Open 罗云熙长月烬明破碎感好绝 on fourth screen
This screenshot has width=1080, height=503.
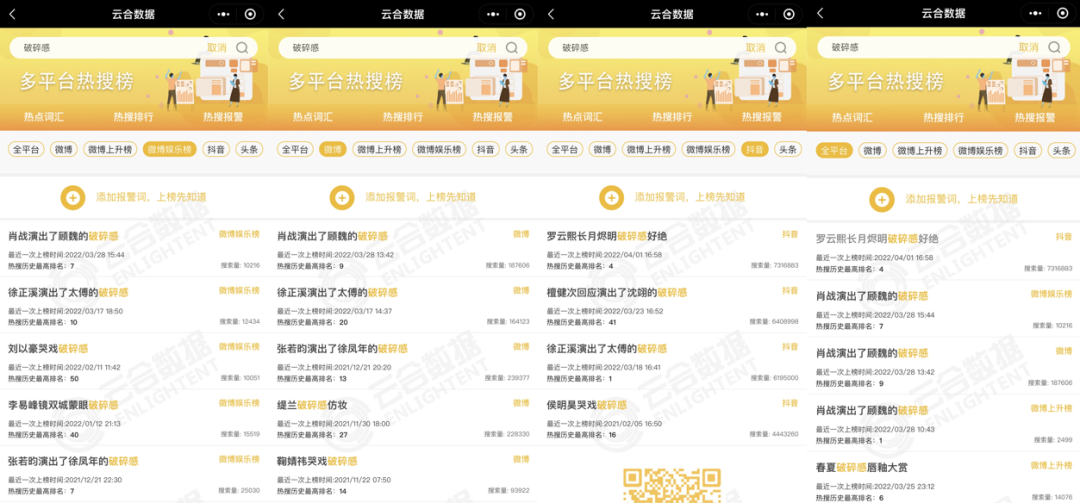(x=944, y=252)
